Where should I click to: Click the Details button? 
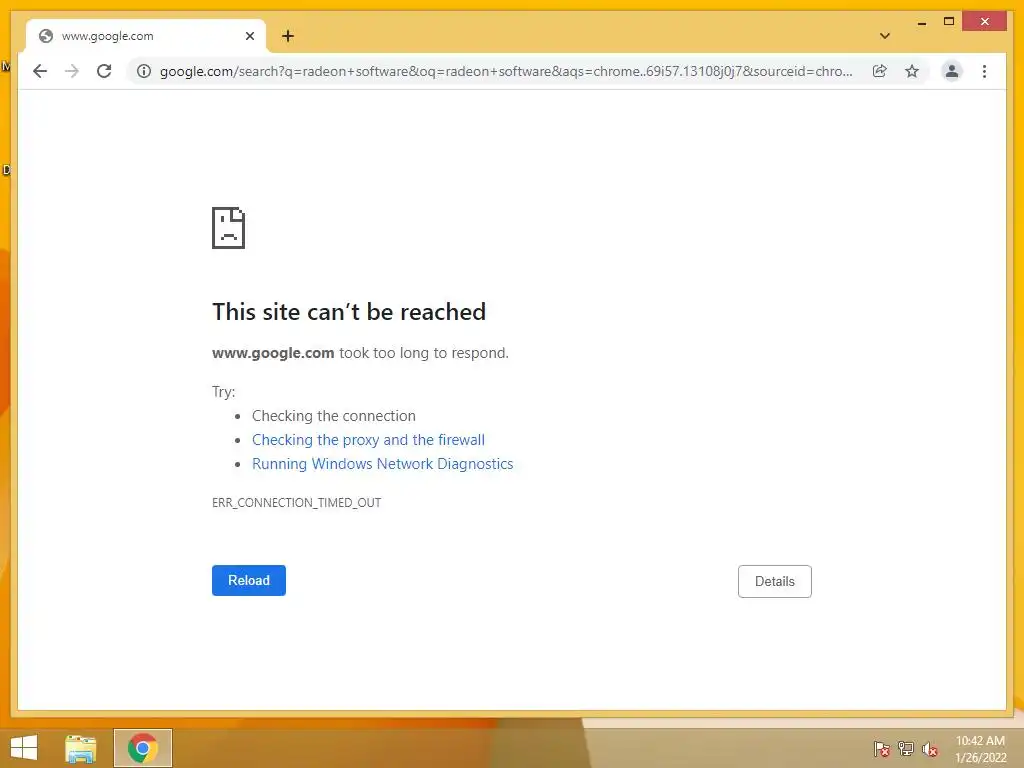coord(775,581)
